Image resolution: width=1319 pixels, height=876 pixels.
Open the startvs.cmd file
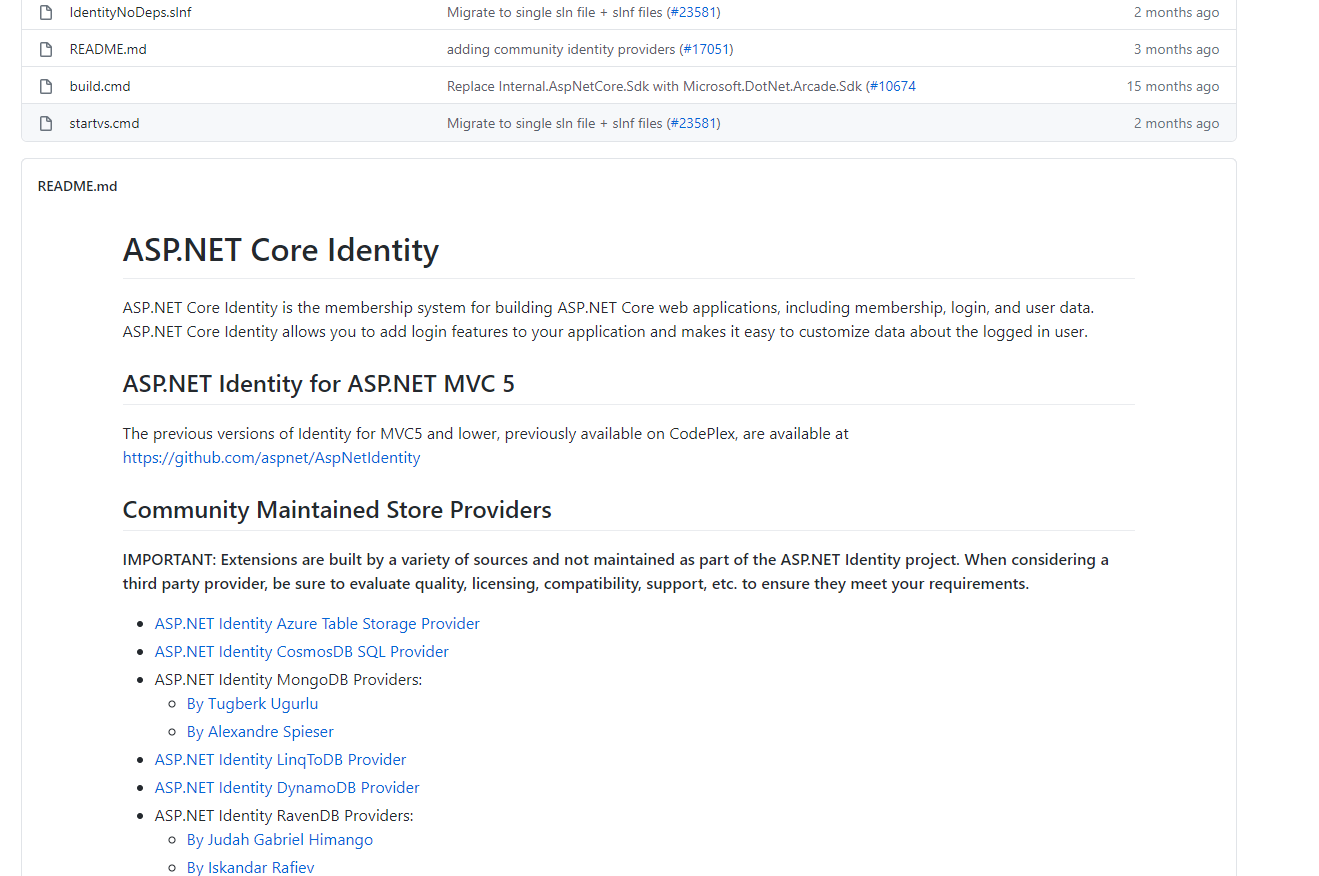pos(104,123)
